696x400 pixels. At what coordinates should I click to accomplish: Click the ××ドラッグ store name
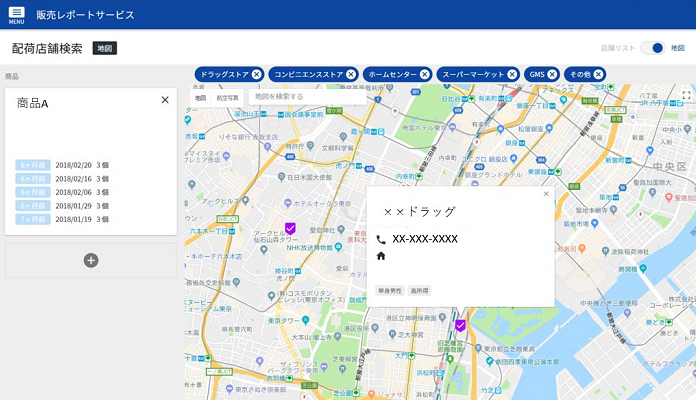419,212
